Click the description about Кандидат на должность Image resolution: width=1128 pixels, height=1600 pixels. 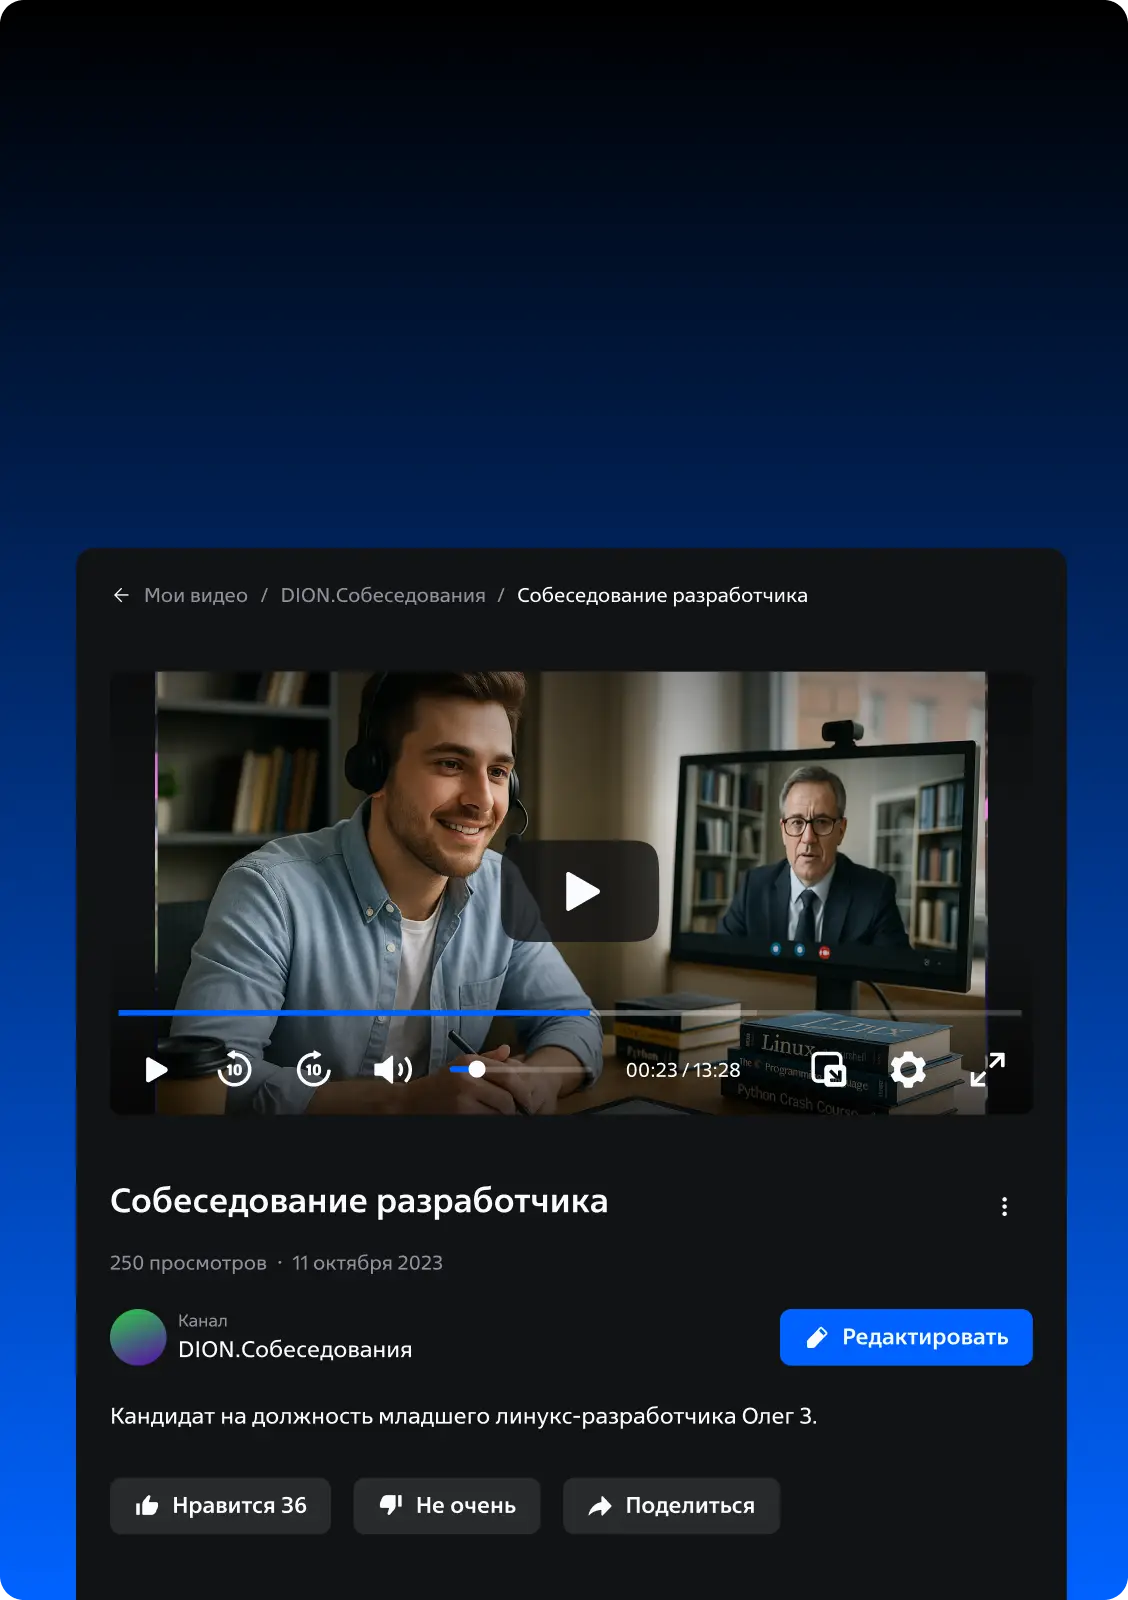pyautogui.click(x=464, y=1416)
